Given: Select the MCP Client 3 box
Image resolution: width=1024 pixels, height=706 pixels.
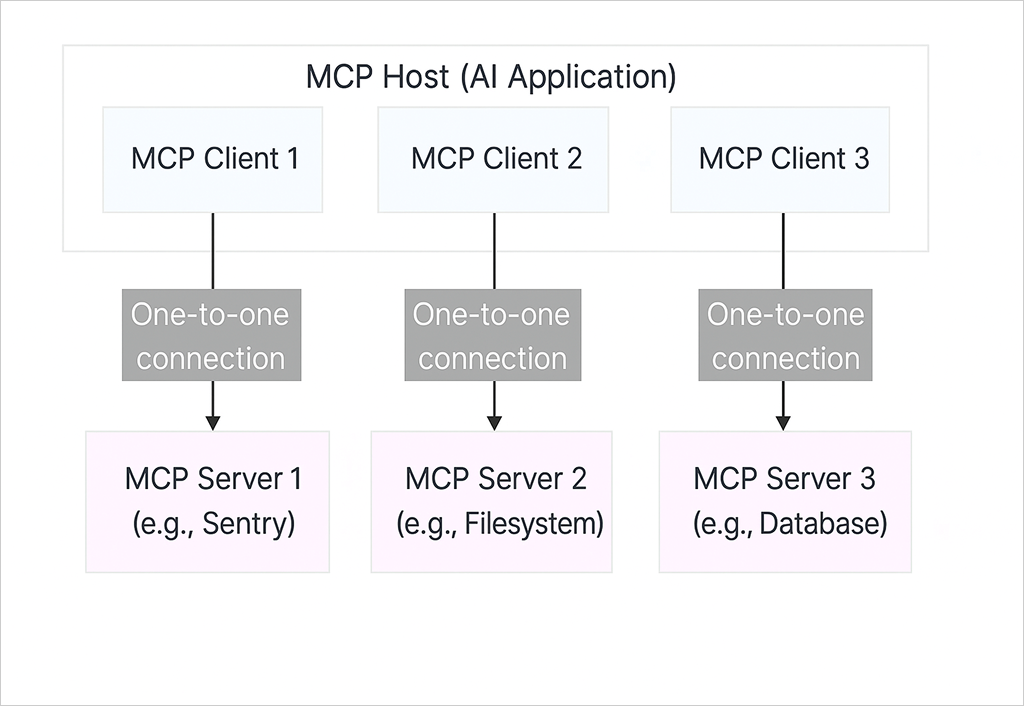Looking at the screenshot, I should [x=780, y=160].
